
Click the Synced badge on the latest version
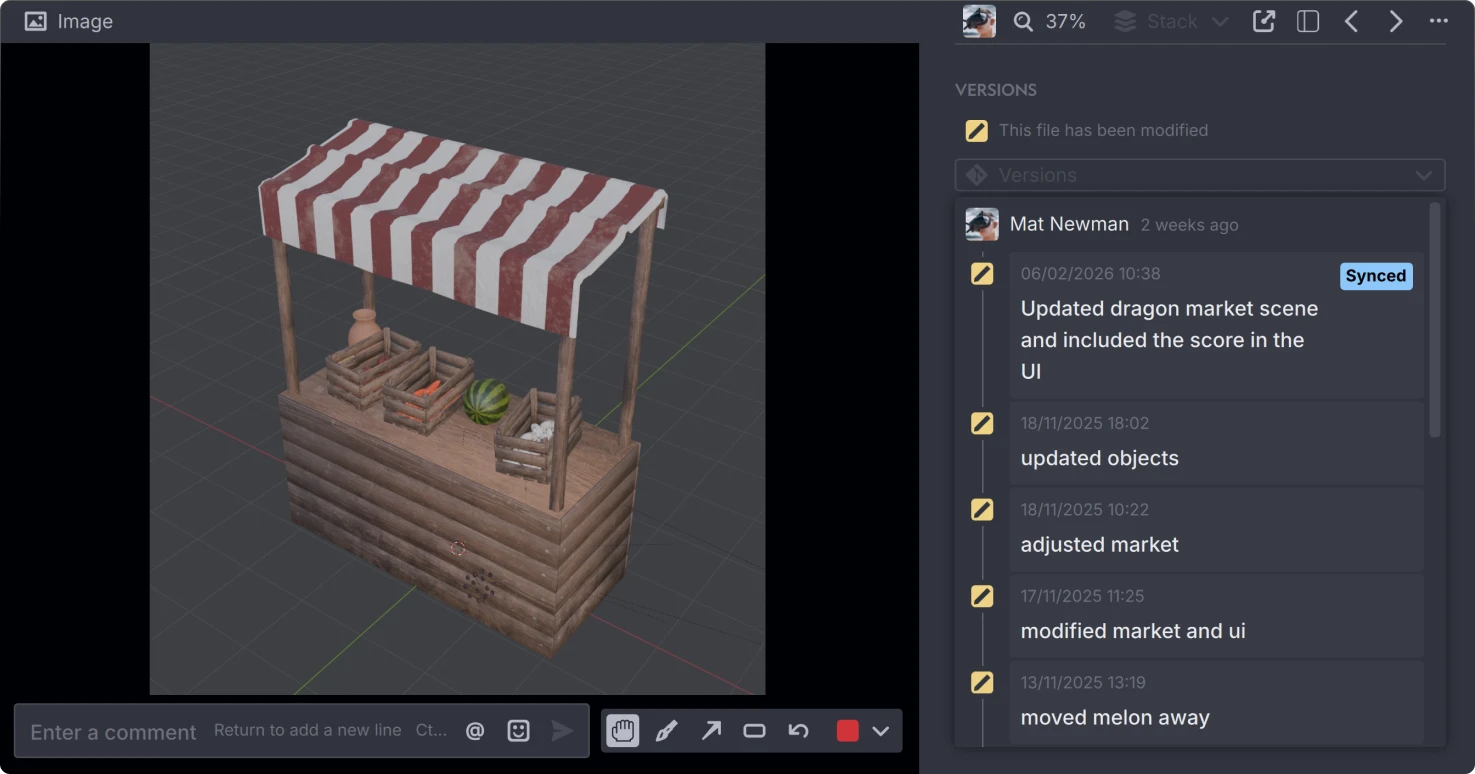1376,275
